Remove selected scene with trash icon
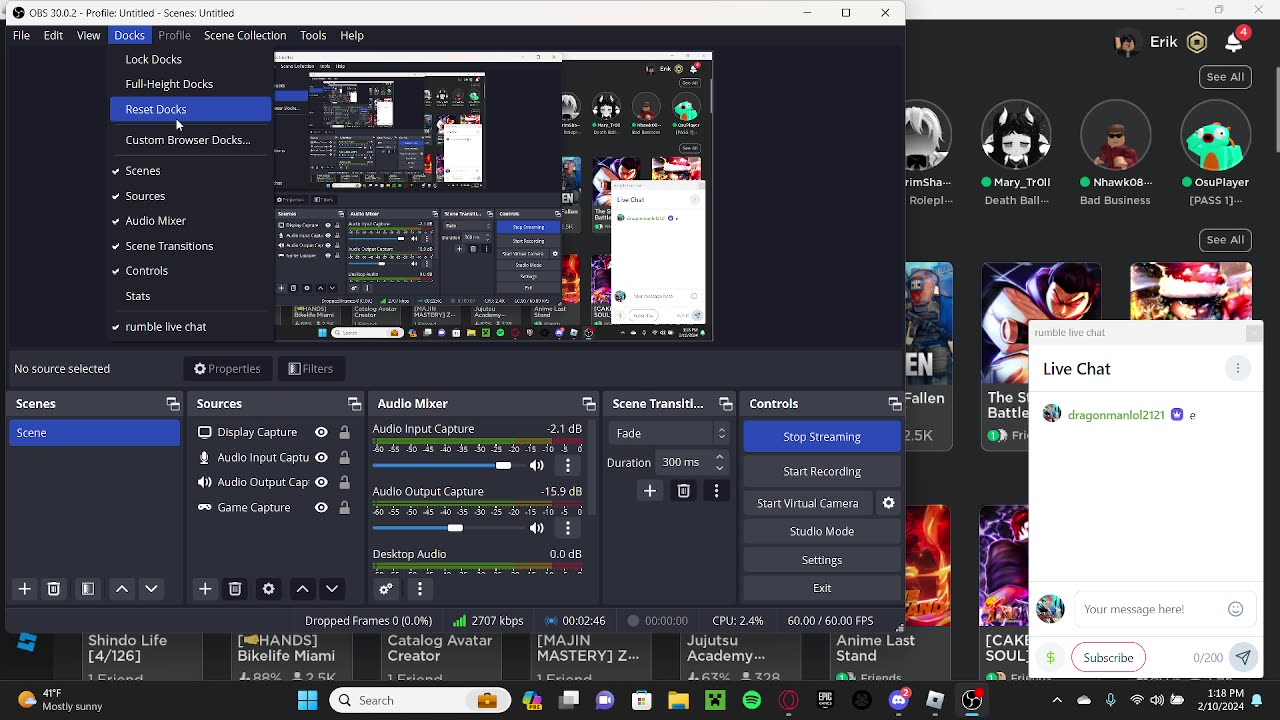1280x720 pixels. (x=54, y=589)
